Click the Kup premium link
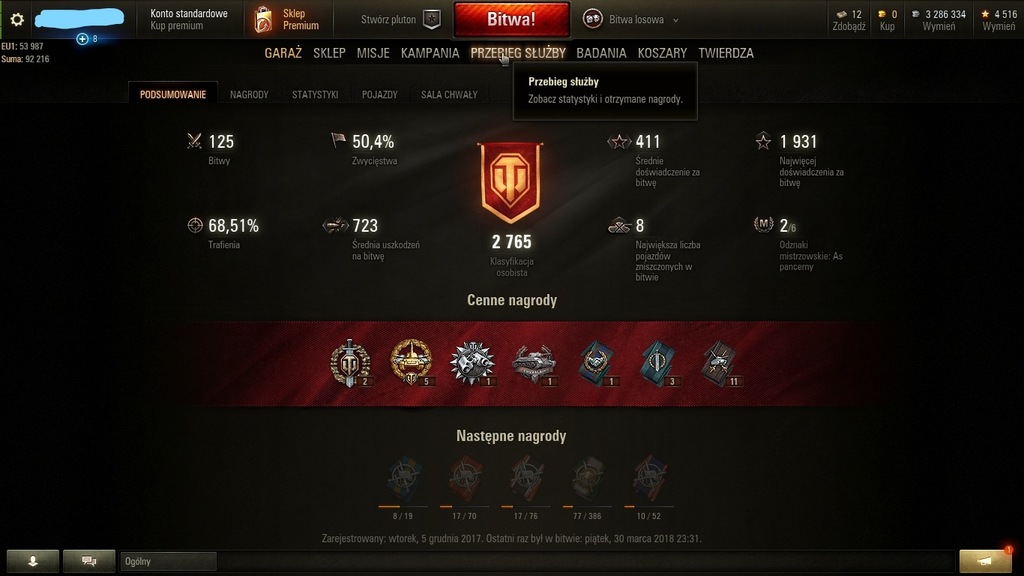 [x=176, y=26]
